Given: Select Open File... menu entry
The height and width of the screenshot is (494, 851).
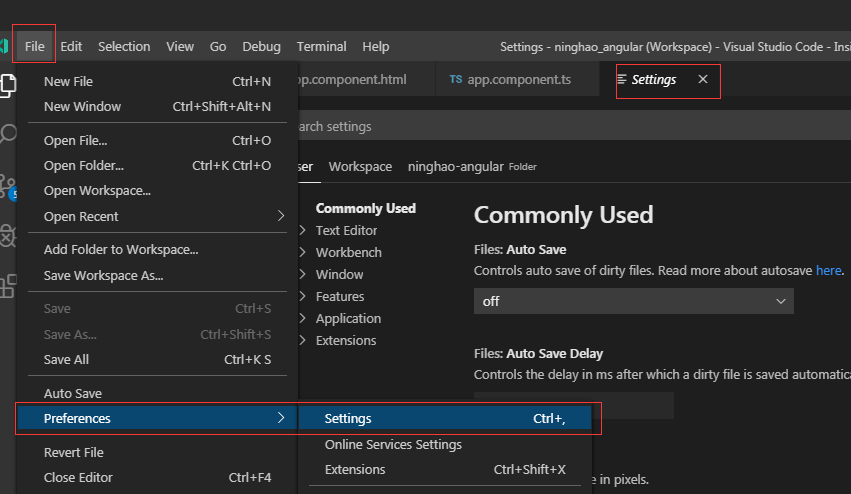Looking at the screenshot, I should click(x=157, y=141).
